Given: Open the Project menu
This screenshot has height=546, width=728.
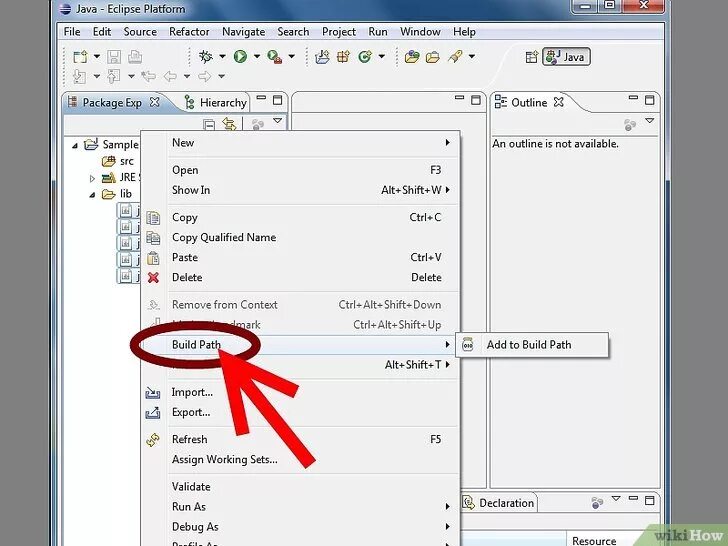Looking at the screenshot, I should pos(339,32).
